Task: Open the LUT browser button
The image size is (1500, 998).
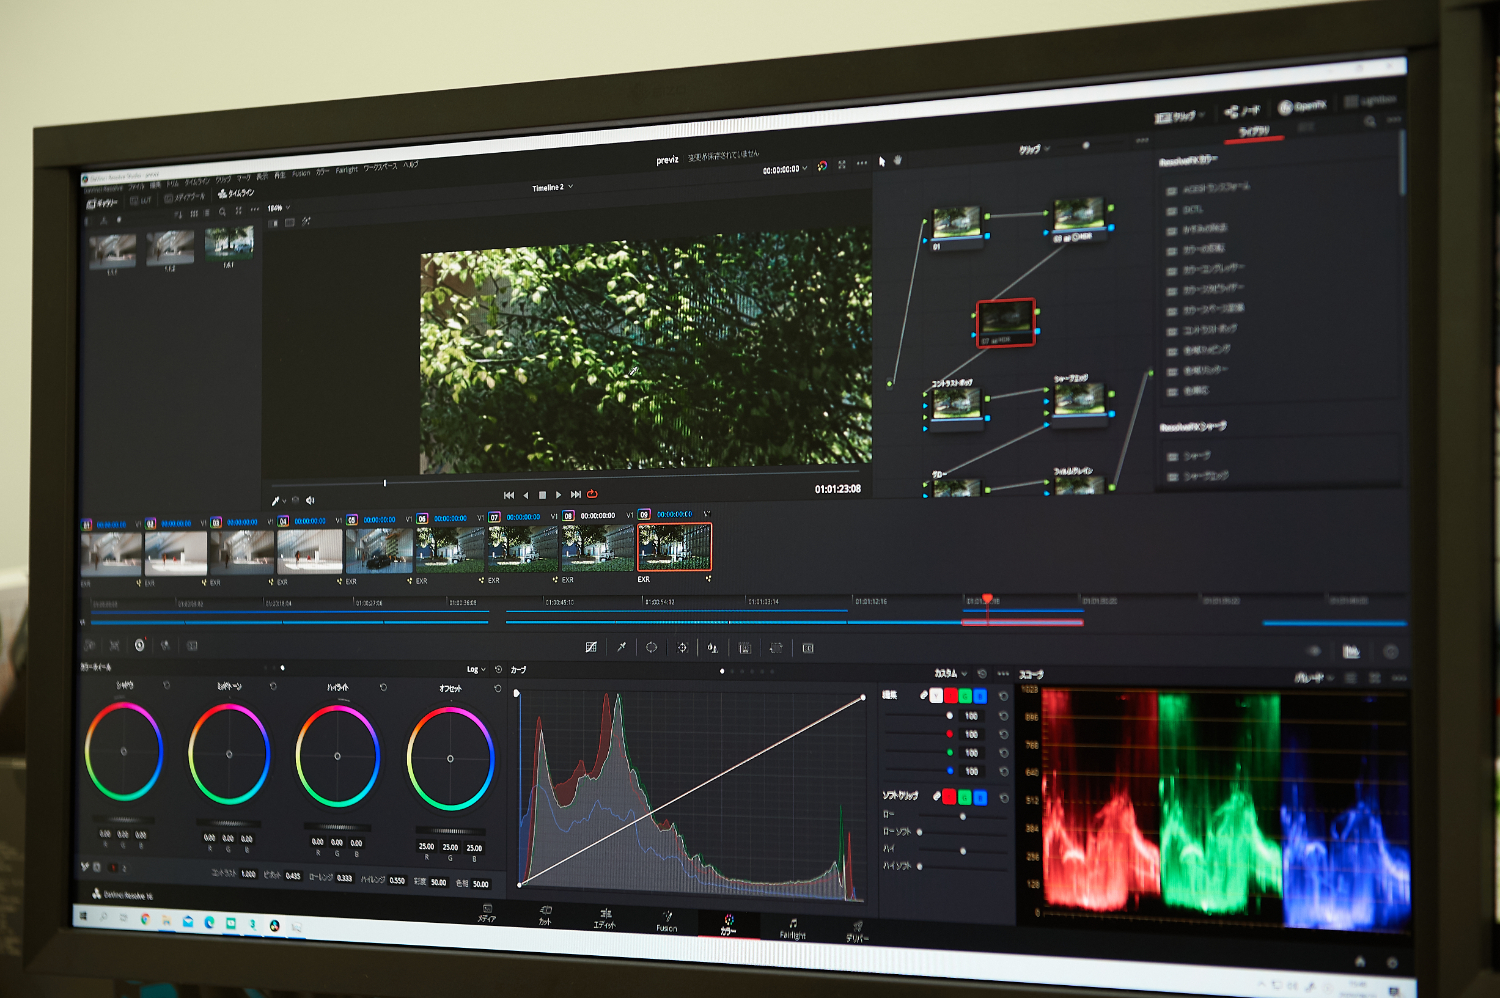Action: tap(140, 201)
